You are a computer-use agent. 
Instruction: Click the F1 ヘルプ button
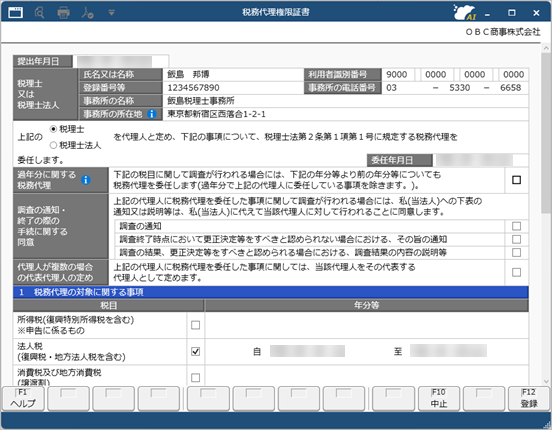23,399
